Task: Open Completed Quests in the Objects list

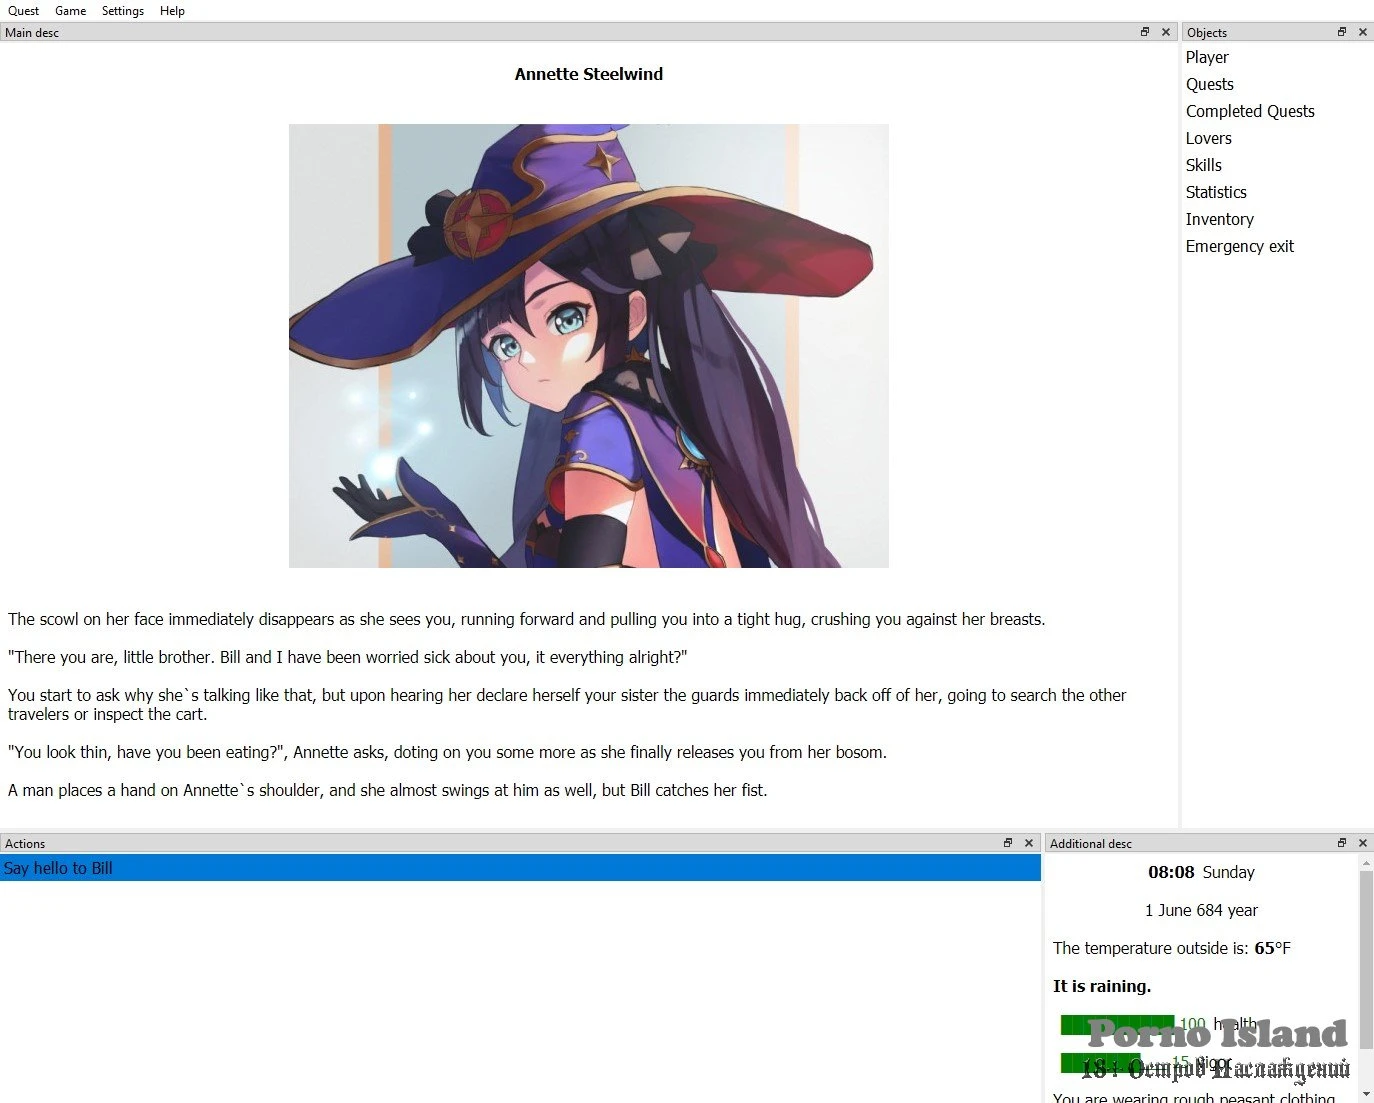Action: tap(1250, 112)
